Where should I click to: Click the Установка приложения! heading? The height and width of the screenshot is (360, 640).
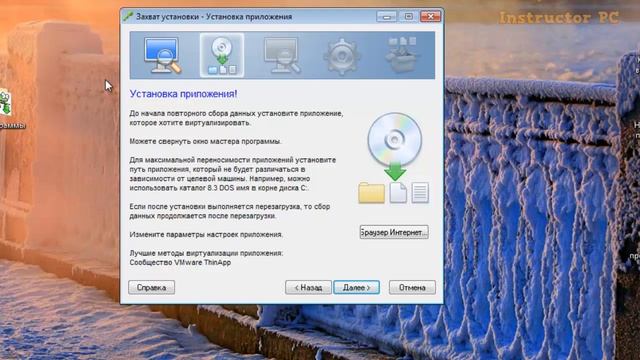[183, 93]
